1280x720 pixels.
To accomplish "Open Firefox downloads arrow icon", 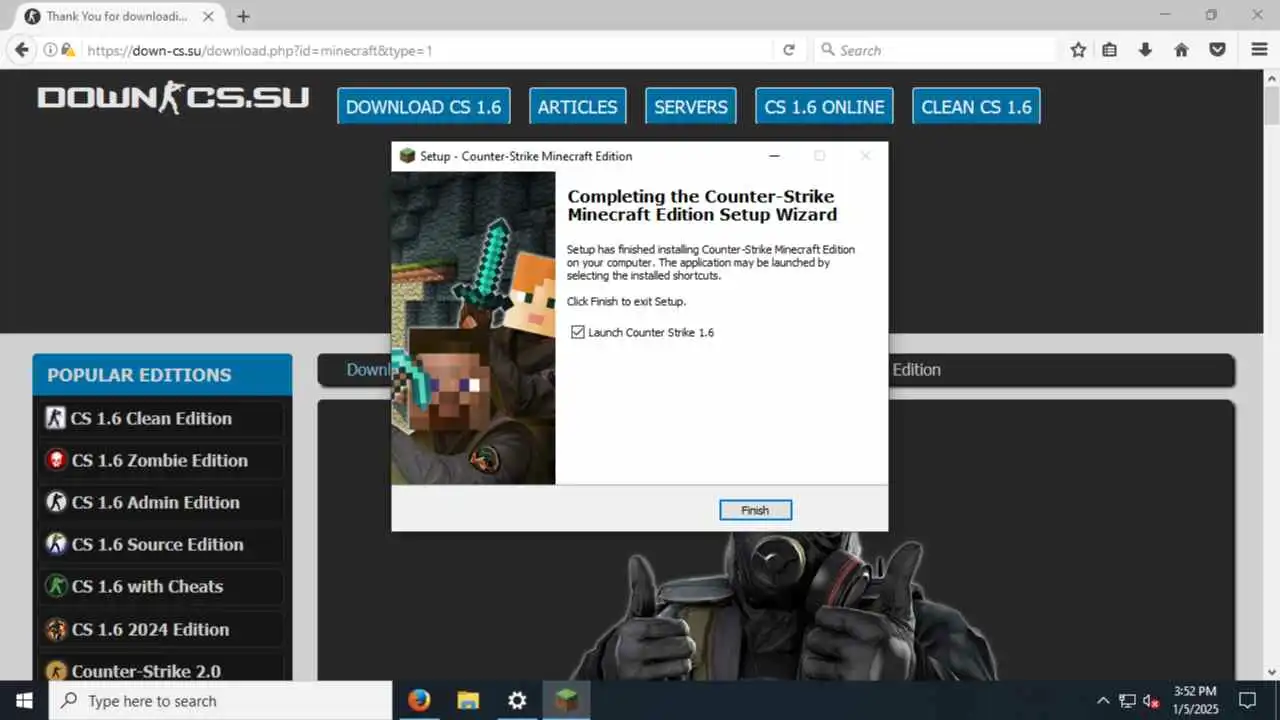I will tap(1145, 50).
